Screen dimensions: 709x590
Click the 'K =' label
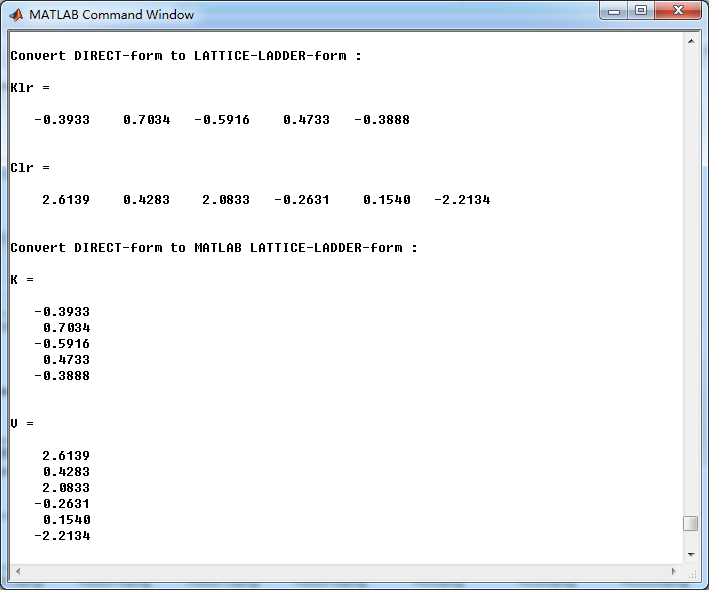[x=22, y=279]
